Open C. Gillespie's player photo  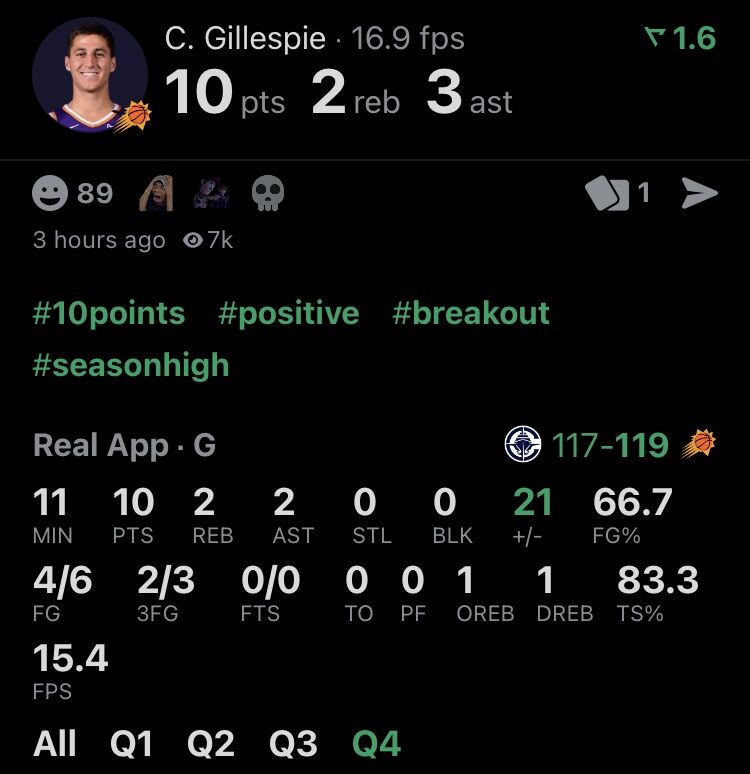(x=90, y=75)
